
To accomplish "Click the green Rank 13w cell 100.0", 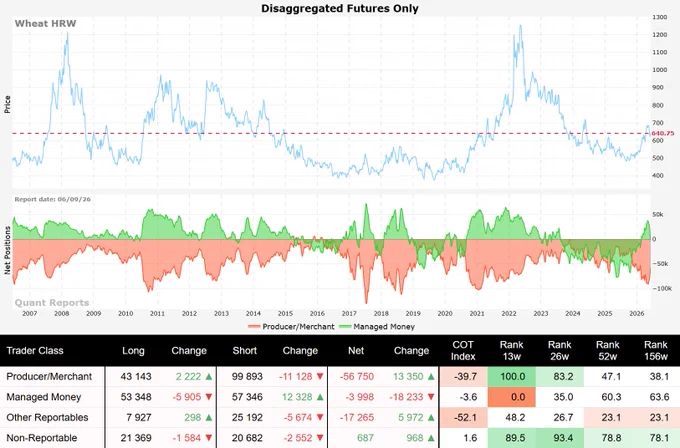I will [512, 376].
